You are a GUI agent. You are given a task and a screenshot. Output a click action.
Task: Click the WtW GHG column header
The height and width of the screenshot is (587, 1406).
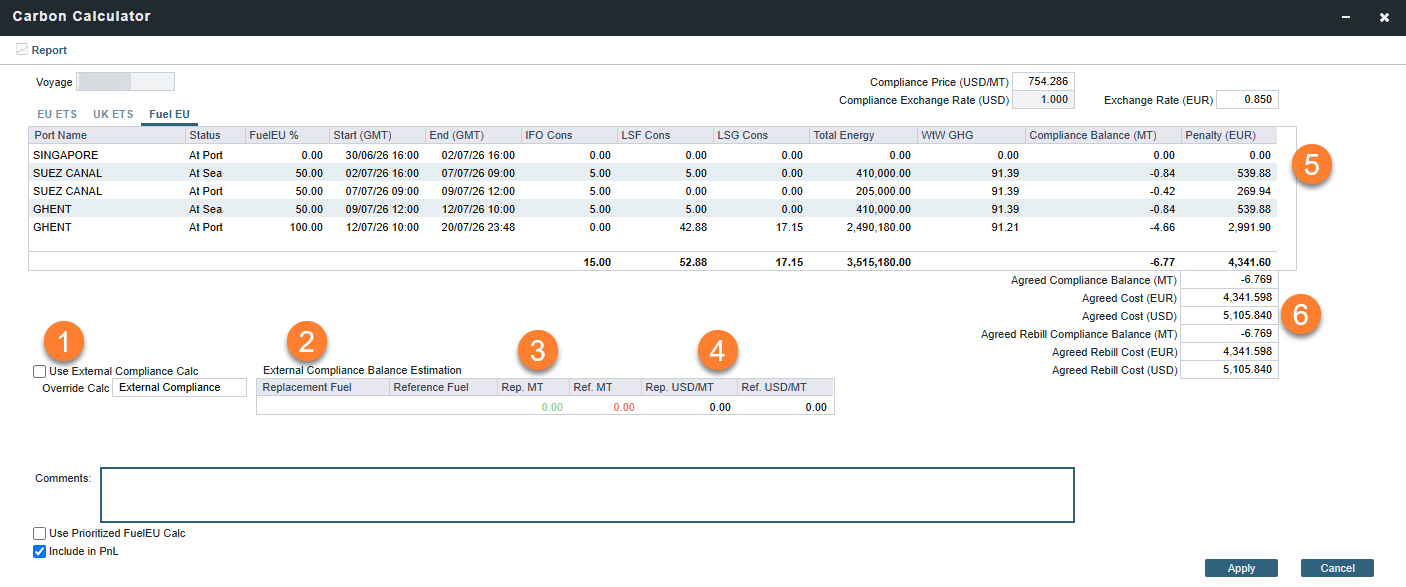coord(972,135)
